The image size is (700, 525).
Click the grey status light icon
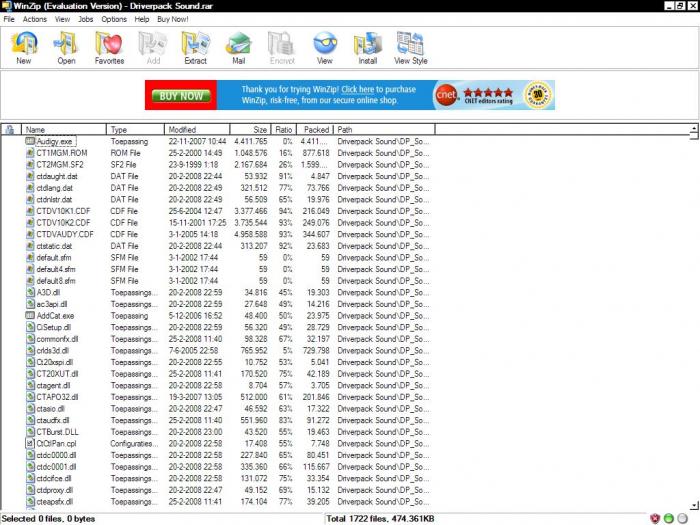[x=683, y=518]
